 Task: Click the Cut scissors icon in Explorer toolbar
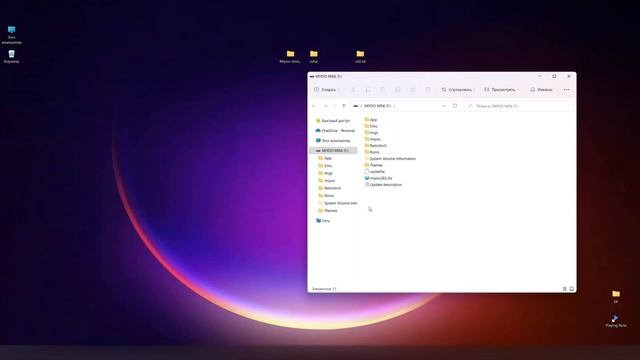(x=353, y=89)
